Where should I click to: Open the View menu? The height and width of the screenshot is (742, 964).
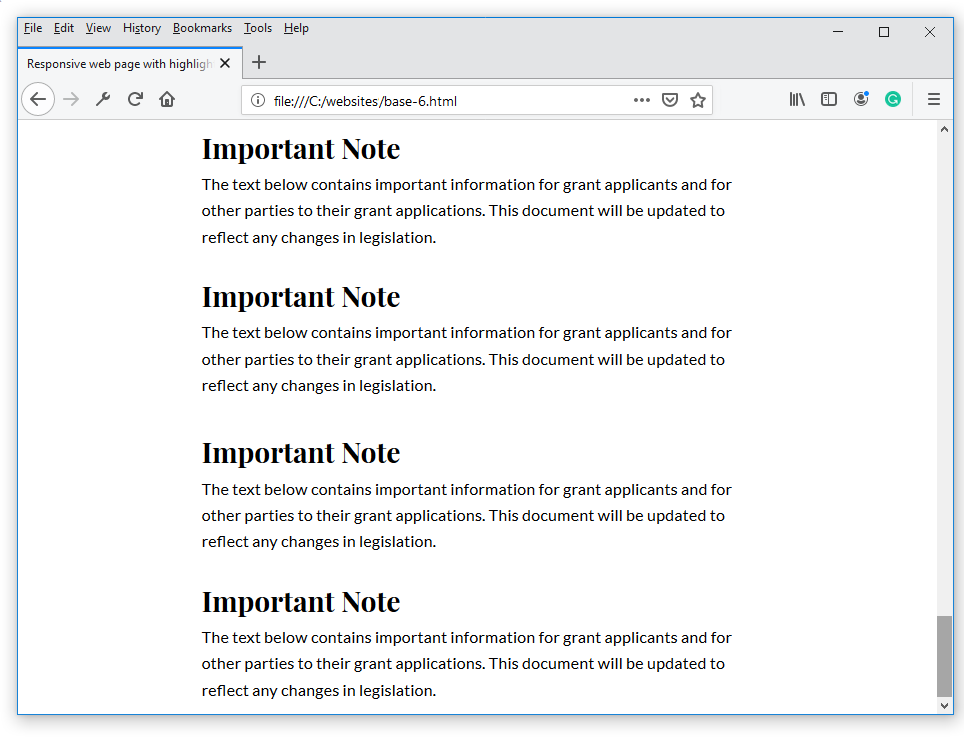(x=98, y=28)
